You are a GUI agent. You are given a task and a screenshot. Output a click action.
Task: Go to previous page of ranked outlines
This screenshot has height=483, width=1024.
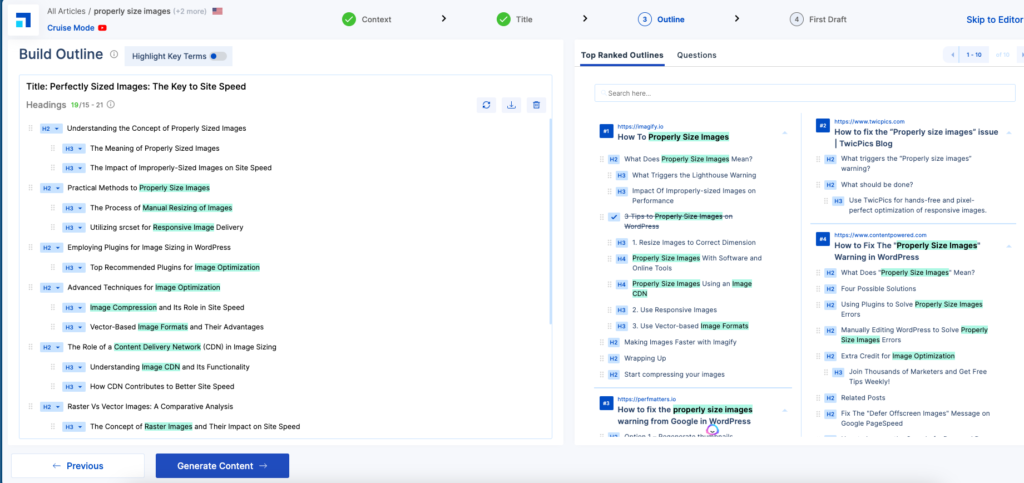[953, 55]
